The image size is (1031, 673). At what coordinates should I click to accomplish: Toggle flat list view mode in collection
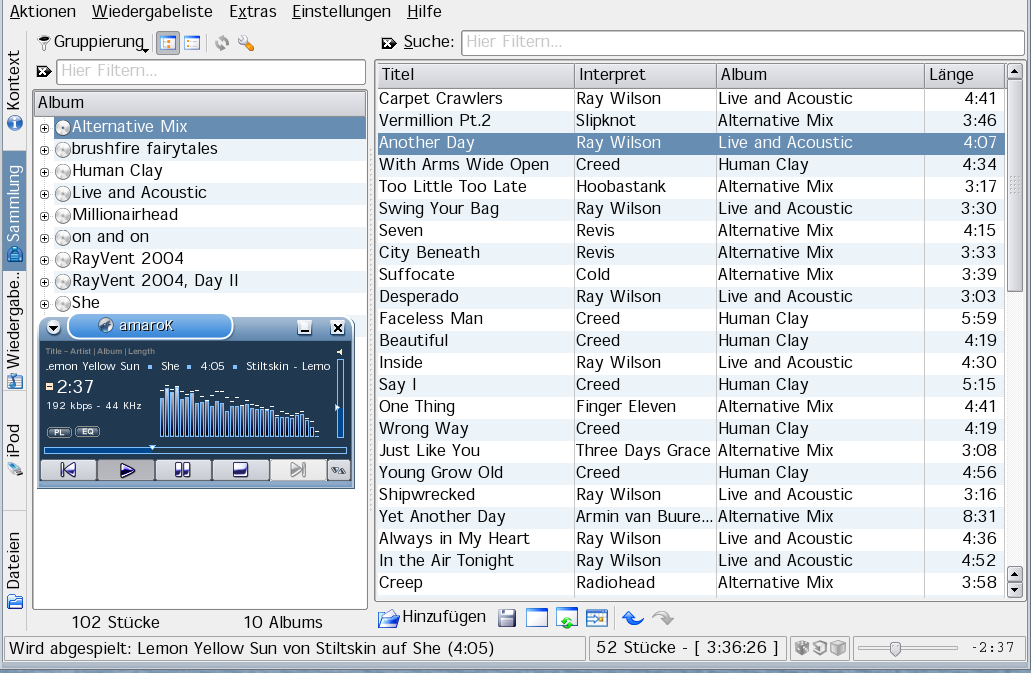coord(192,43)
